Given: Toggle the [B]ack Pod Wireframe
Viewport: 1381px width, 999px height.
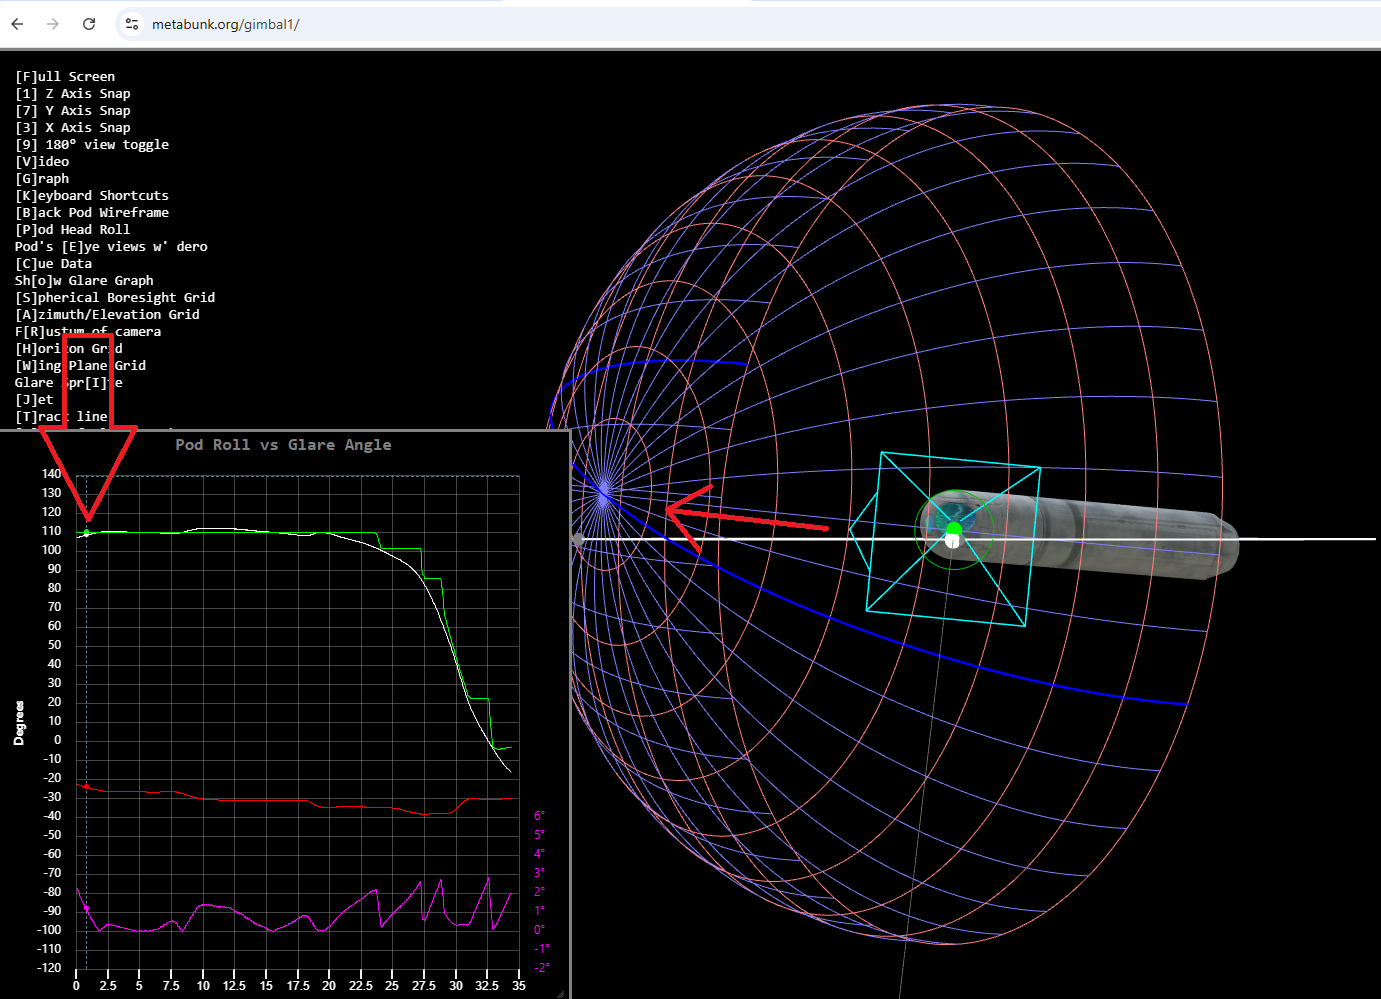Looking at the screenshot, I should pos(92,212).
